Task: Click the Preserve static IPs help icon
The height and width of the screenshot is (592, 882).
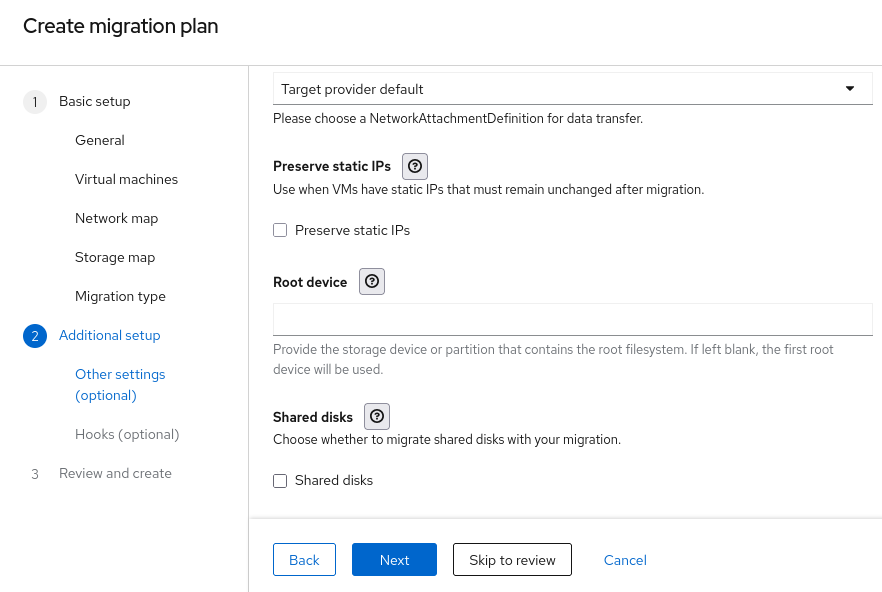Action: (415, 167)
